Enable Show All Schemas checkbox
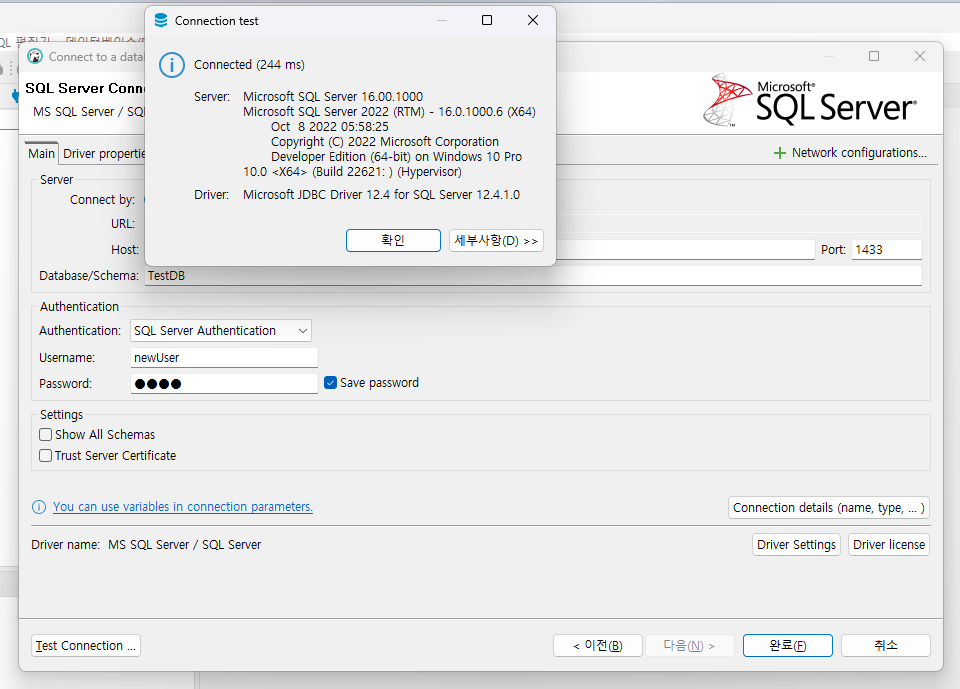This screenshot has width=960, height=689. (x=45, y=435)
